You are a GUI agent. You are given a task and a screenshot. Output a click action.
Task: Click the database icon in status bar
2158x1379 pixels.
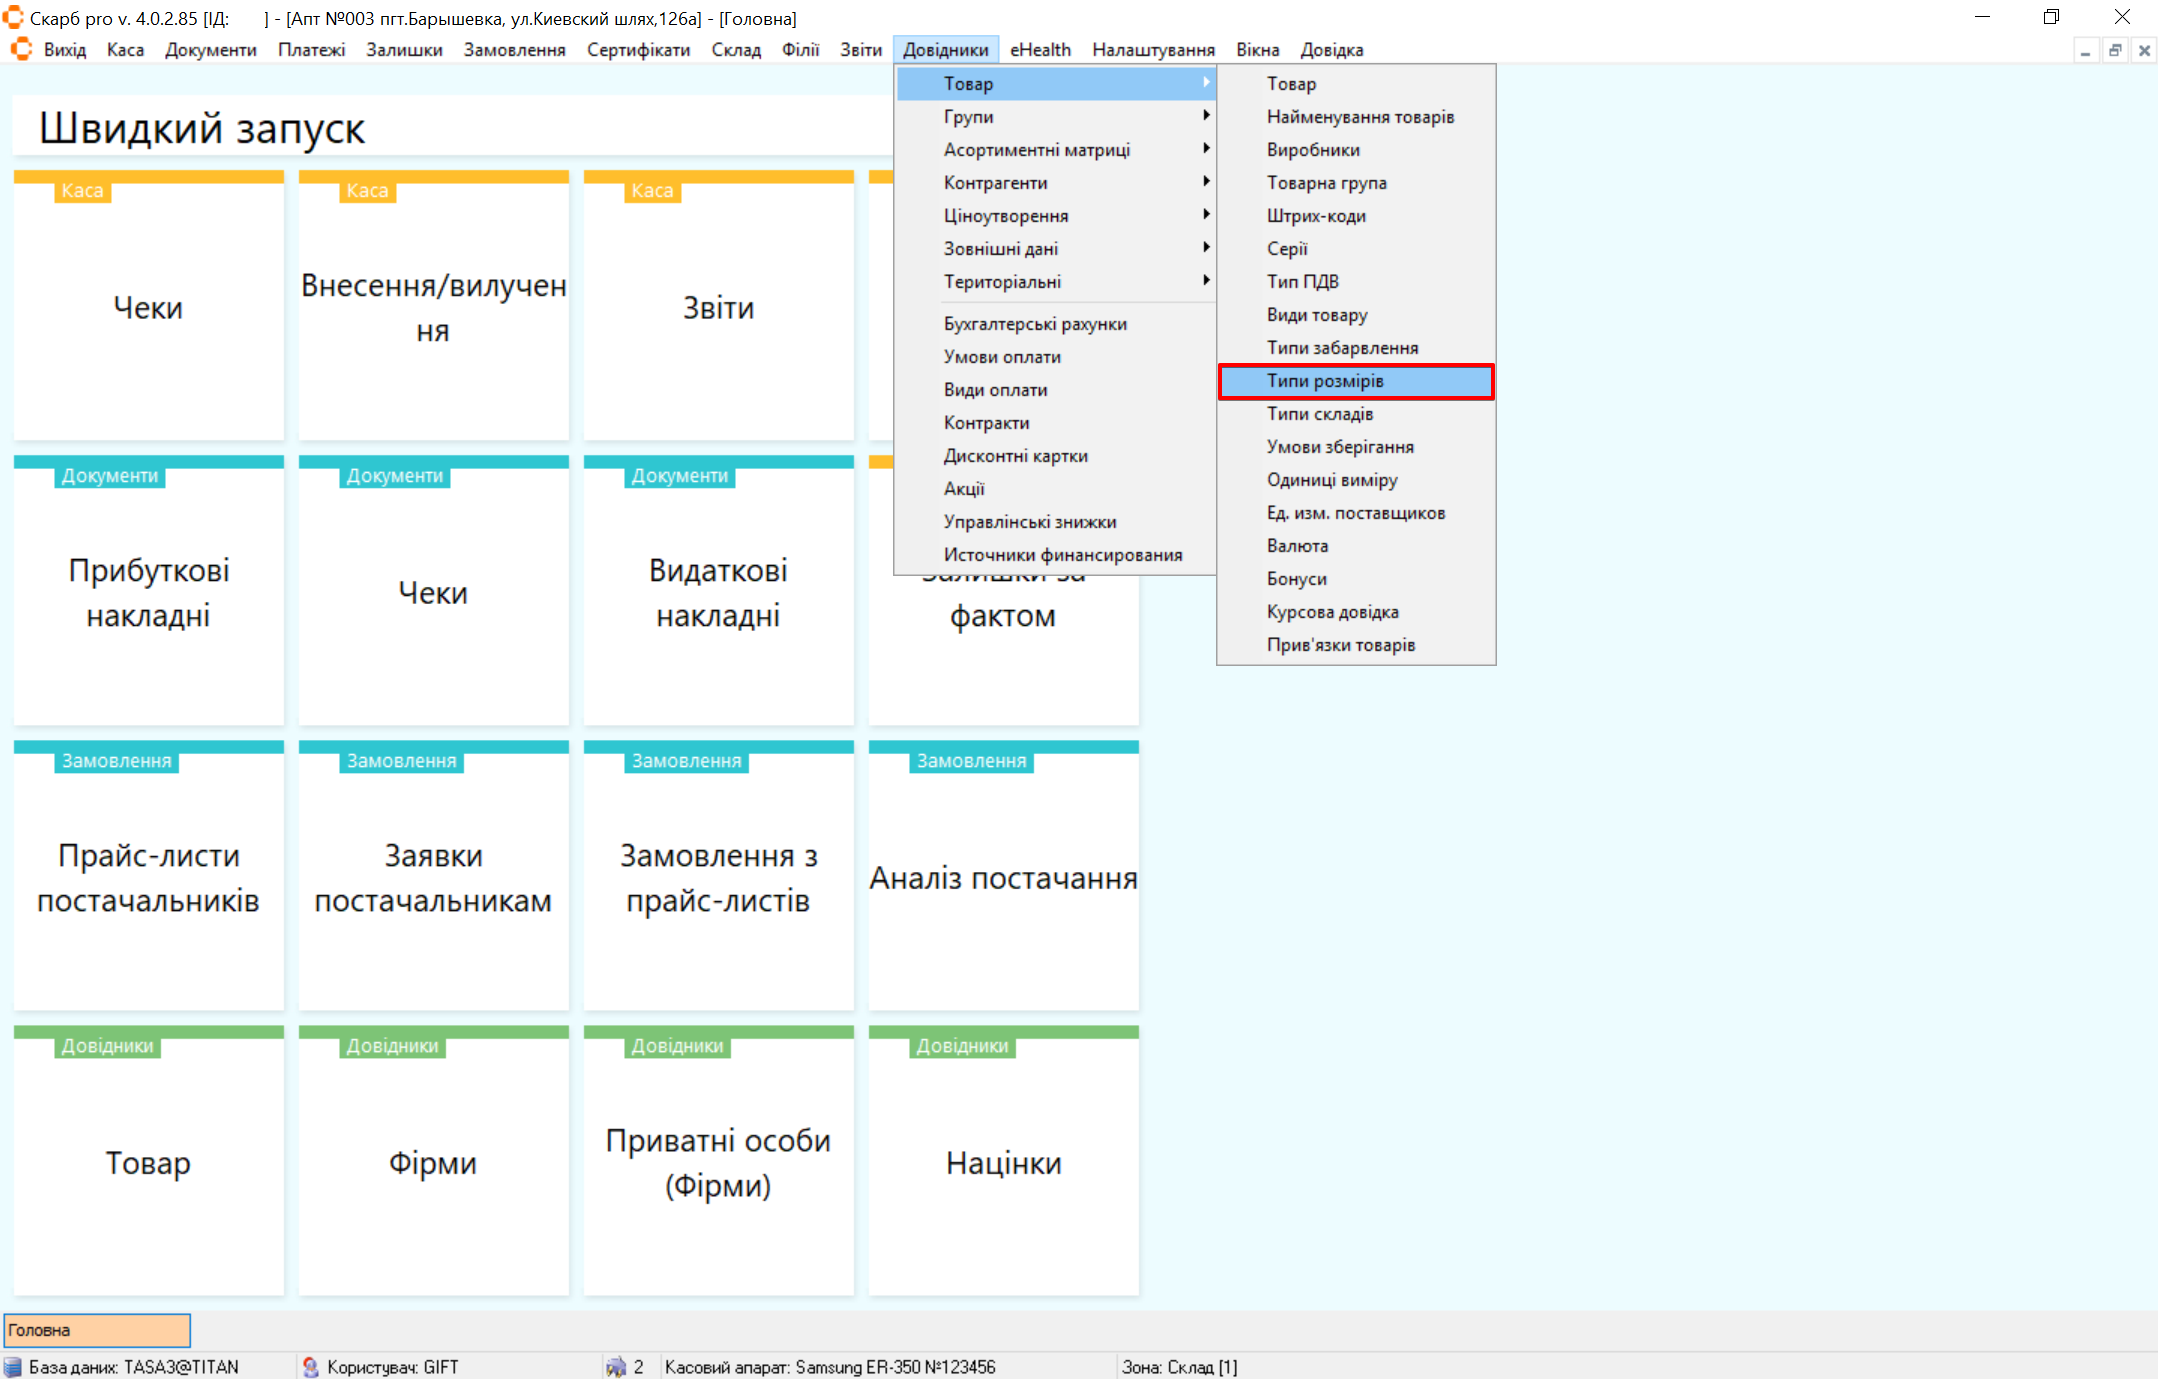coord(13,1367)
